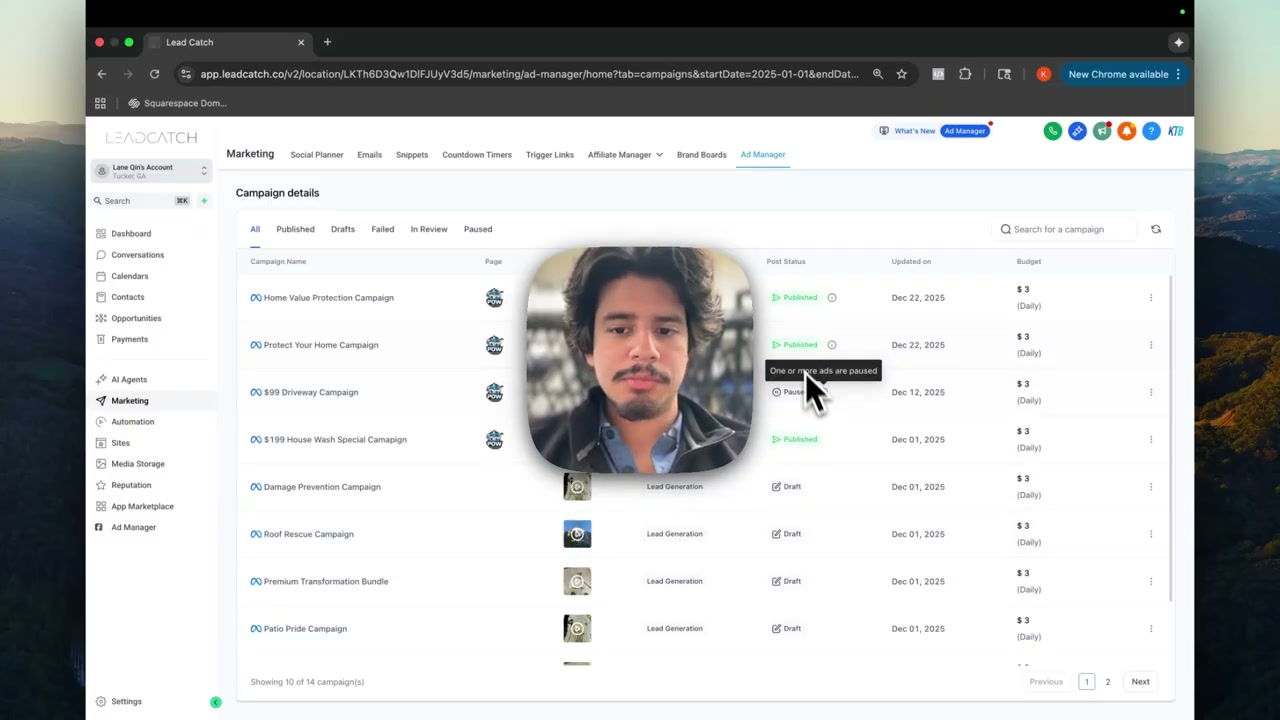This screenshot has height=720, width=1280.
Task: Open options menu for Patio Pride Campaign row
Action: pos(1151,629)
